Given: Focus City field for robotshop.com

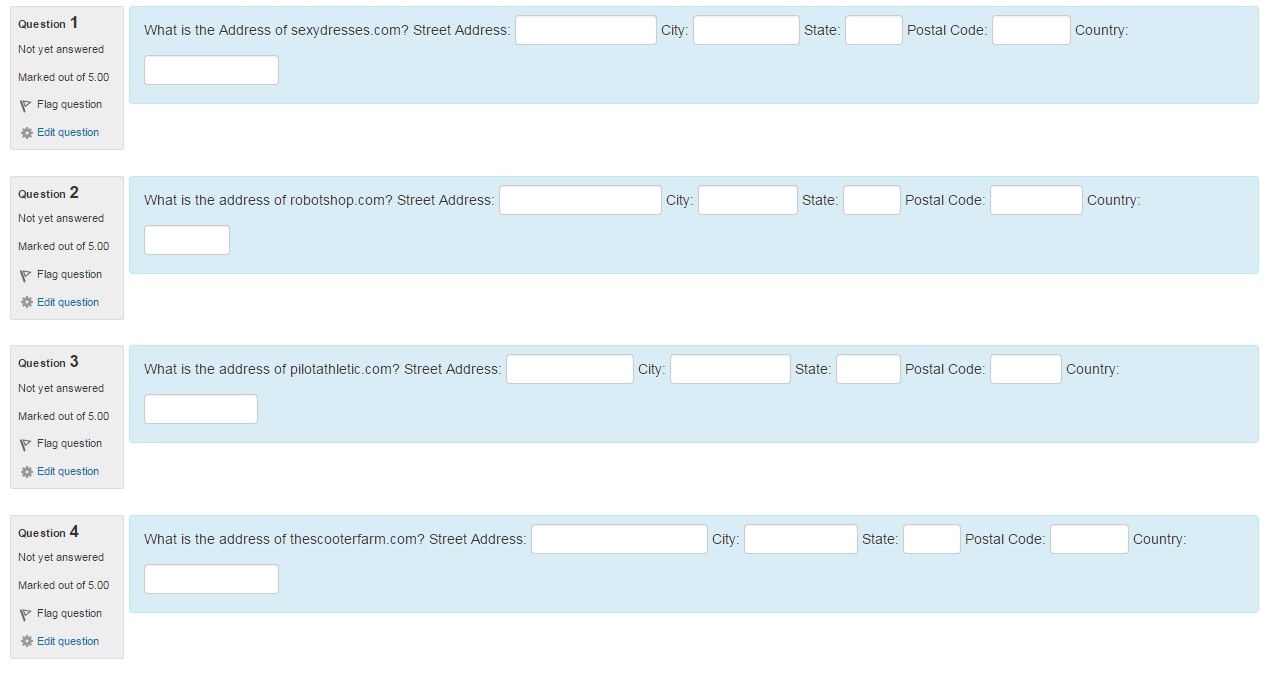Looking at the screenshot, I should (x=748, y=200).
